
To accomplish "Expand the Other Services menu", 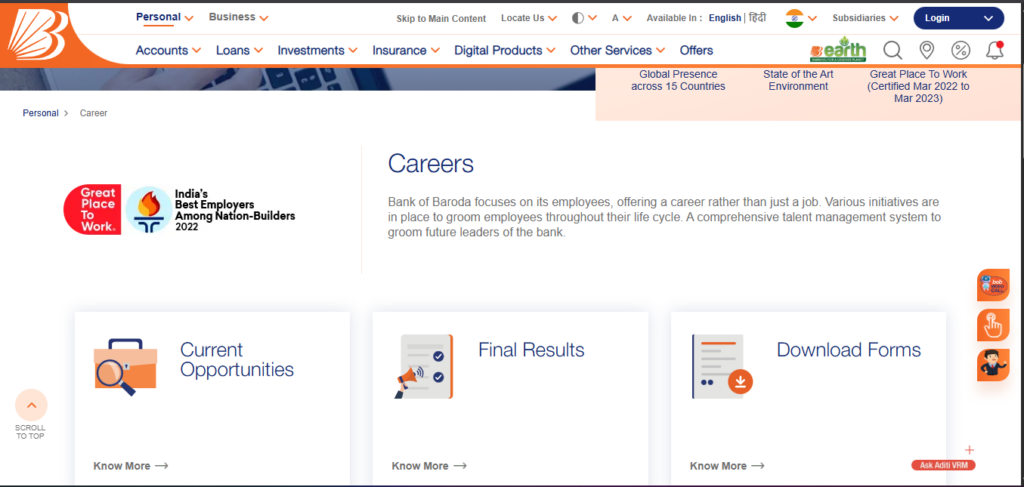I will pos(617,50).
